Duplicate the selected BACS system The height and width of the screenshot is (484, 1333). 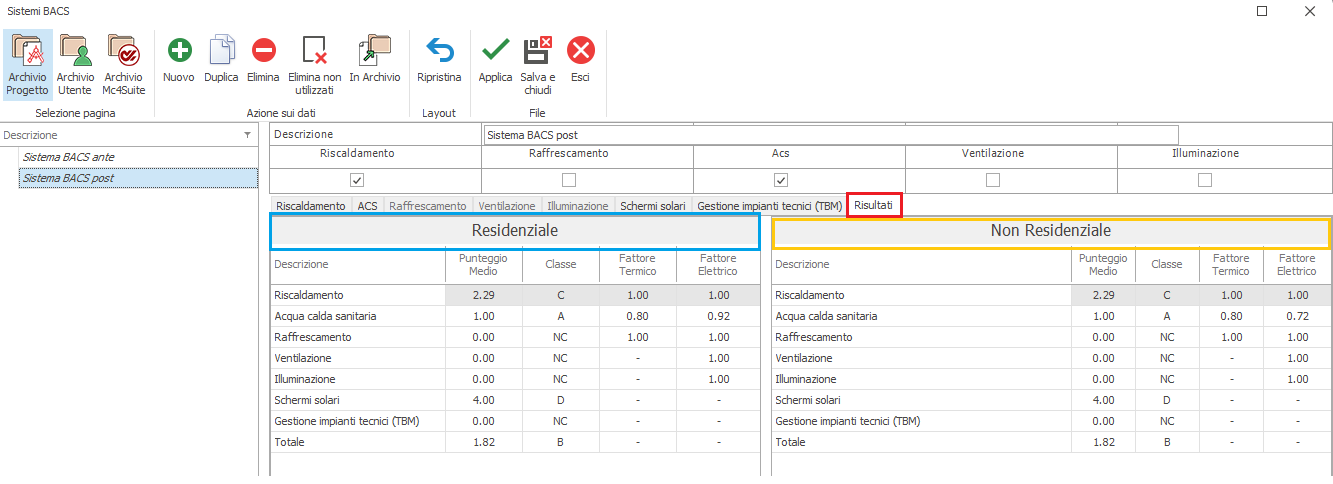point(221,50)
